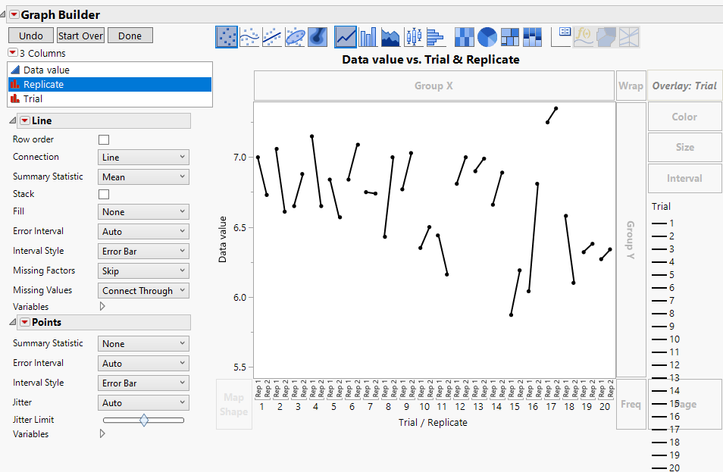
Task: Click the Color drop zone
Action: click(684, 117)
